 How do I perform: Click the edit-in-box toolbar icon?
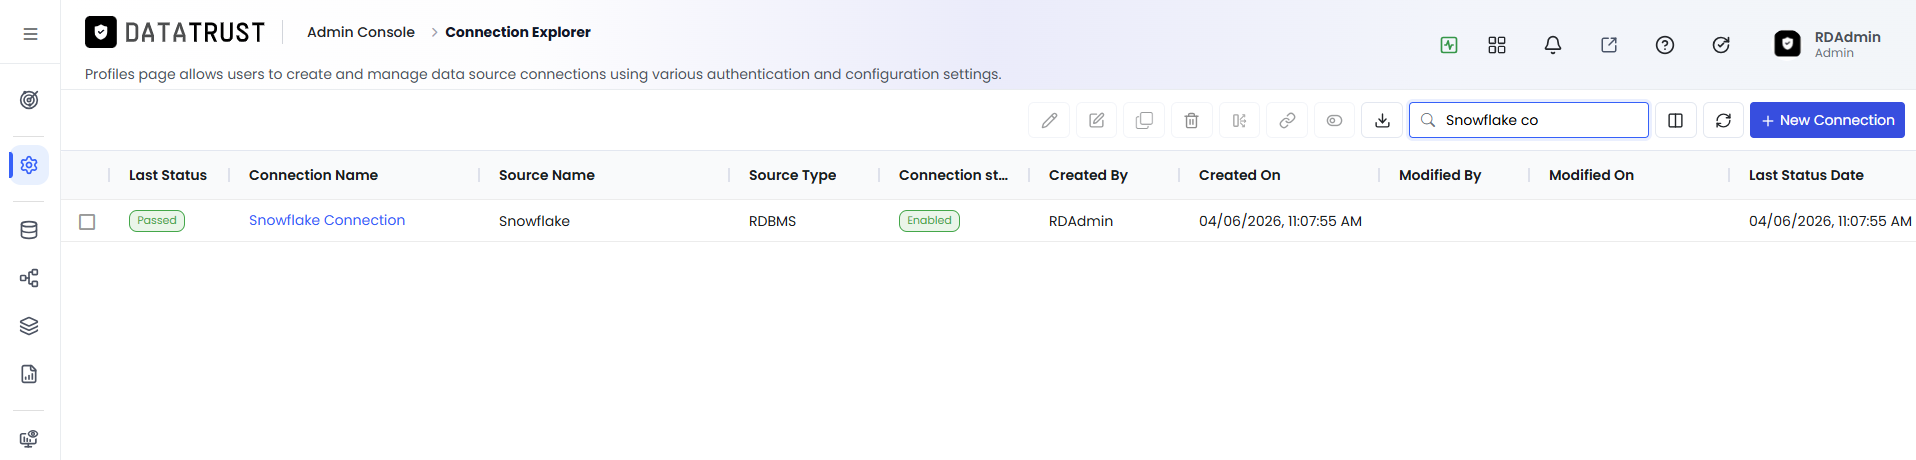click(1097, 120)
